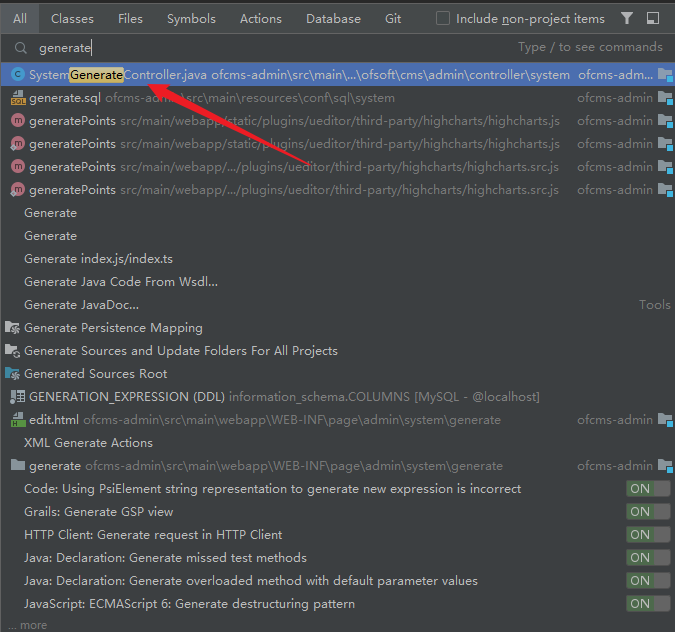This screenshot has height=632, width=675.
Task: Select Generate Persistence Mapping
Action: pyautogui.click(x=338, y=328)
